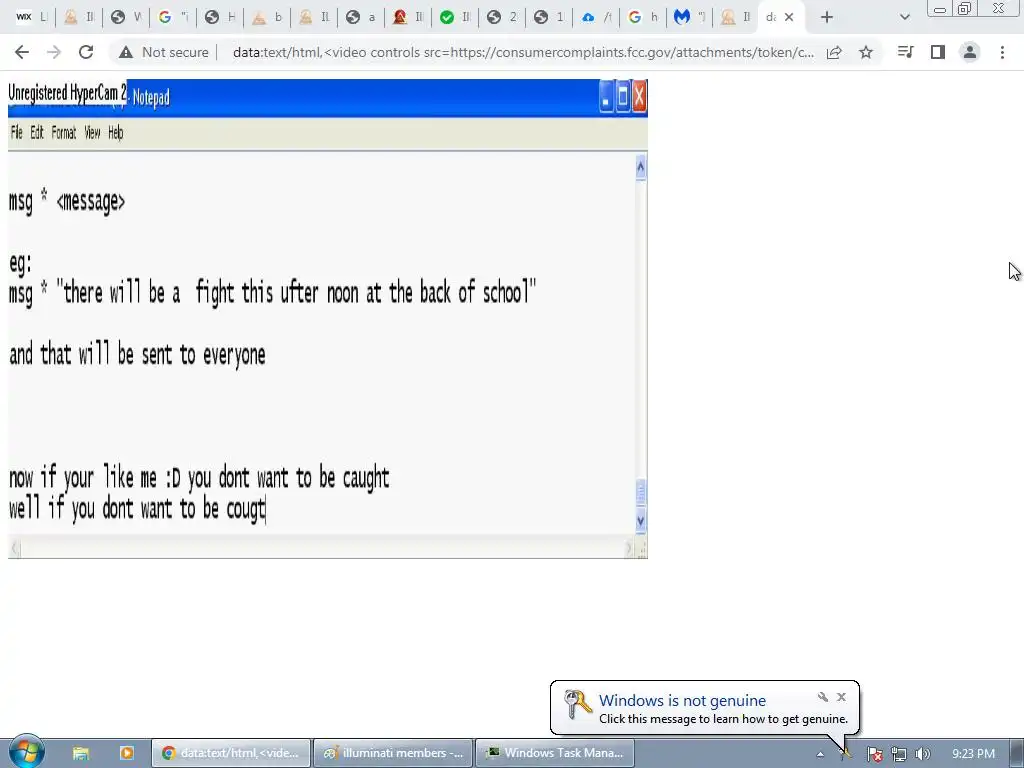Switch to illuminati members taskbar window
Image resolution: width=1024 pixels, height=768 pixels.
[393, 753]
